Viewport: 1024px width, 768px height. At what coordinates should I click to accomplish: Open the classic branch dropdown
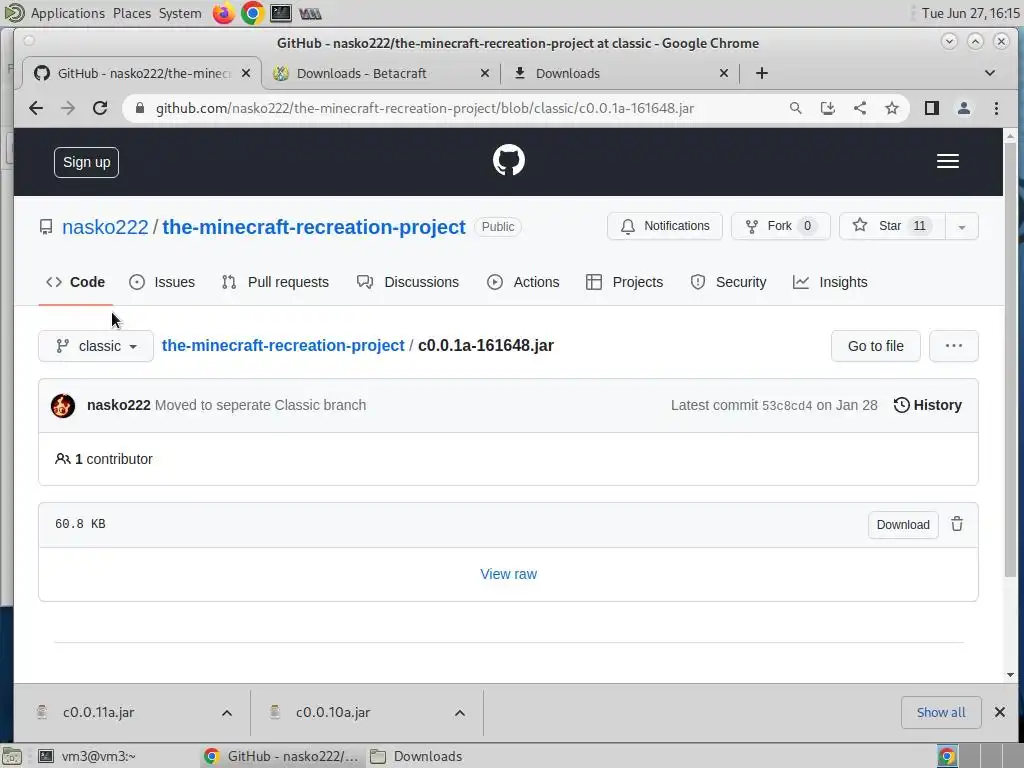[x=96, y=346]
